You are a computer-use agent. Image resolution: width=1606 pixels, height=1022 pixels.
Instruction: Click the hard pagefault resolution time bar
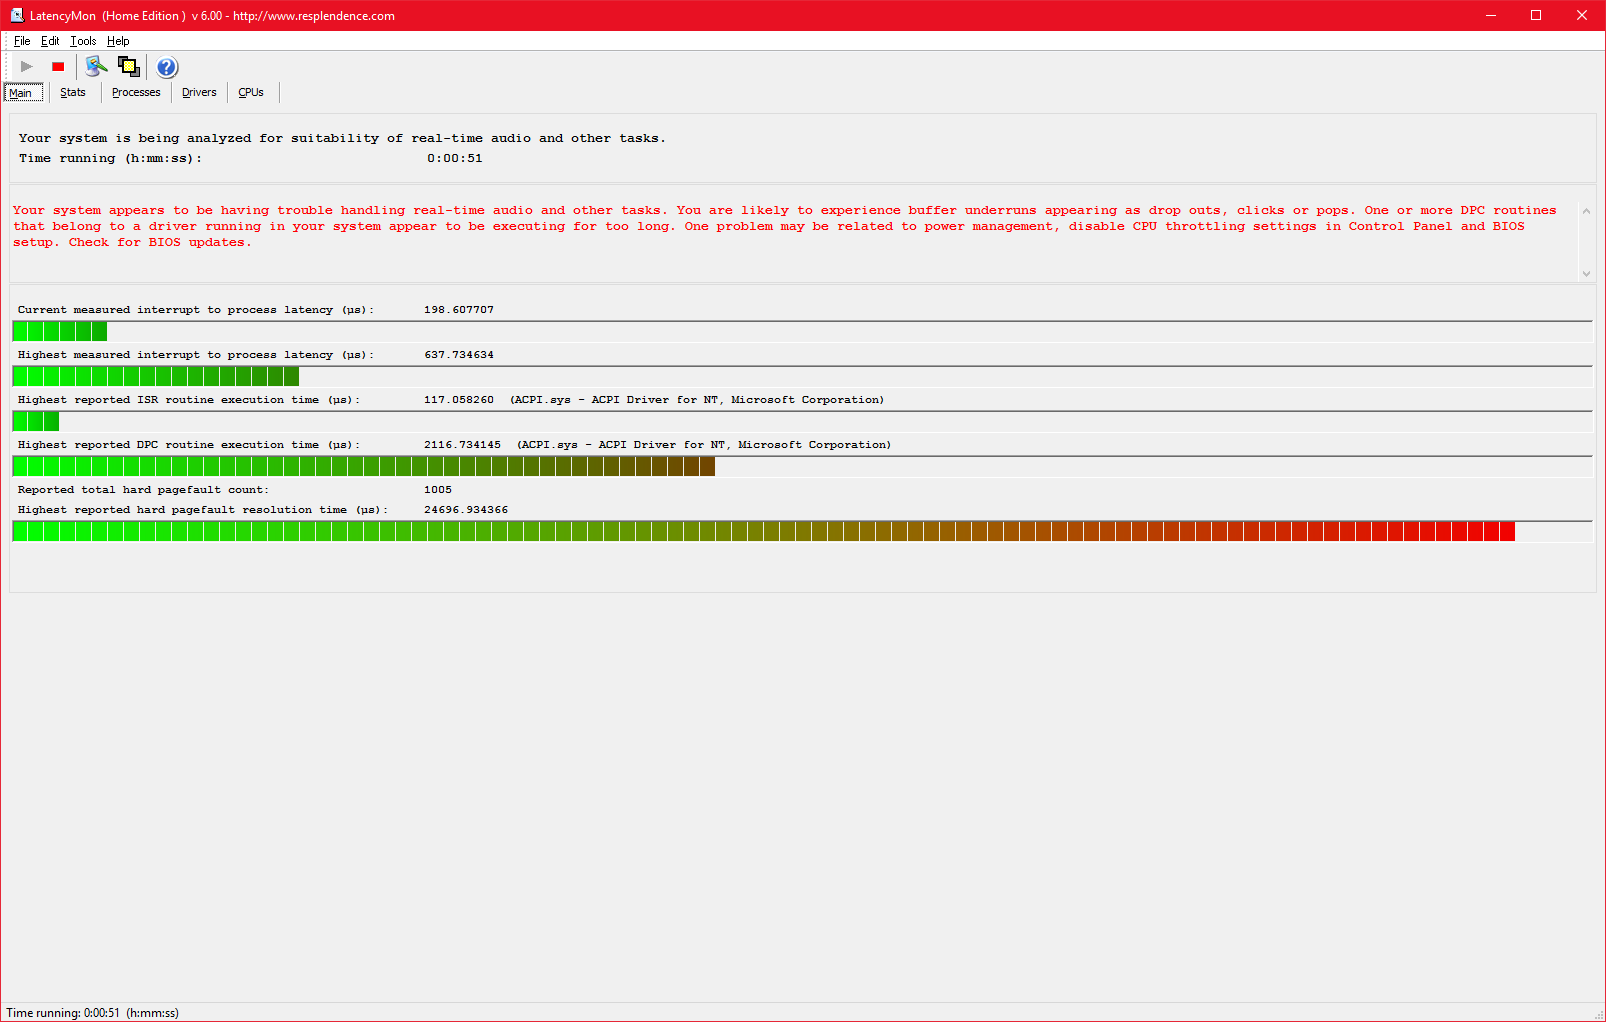(x=763, y=532)
